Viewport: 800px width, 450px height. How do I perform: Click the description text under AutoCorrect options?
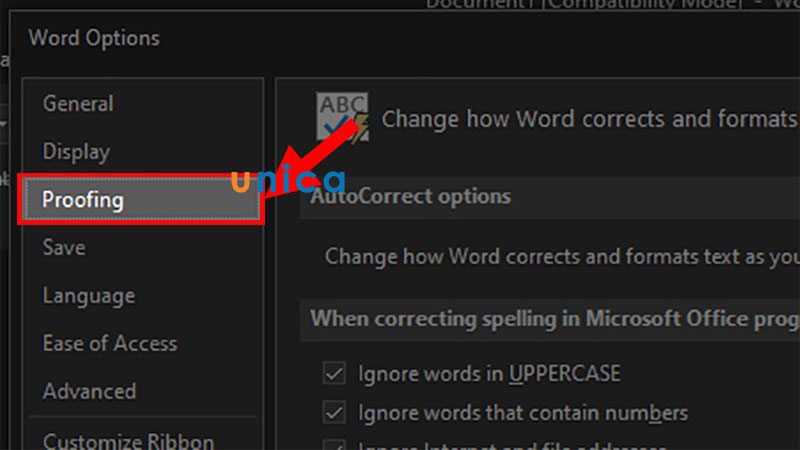pyautogui.click(x=561, y=256)
